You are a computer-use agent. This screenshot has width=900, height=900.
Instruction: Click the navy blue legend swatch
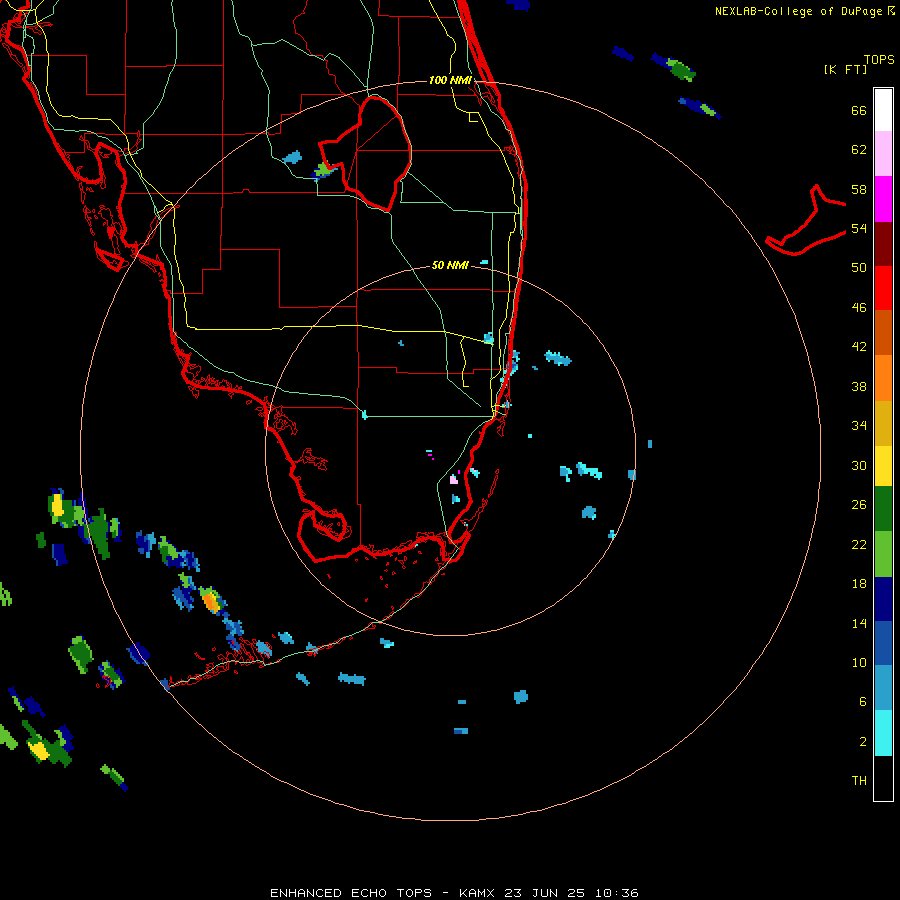(883, 599)
